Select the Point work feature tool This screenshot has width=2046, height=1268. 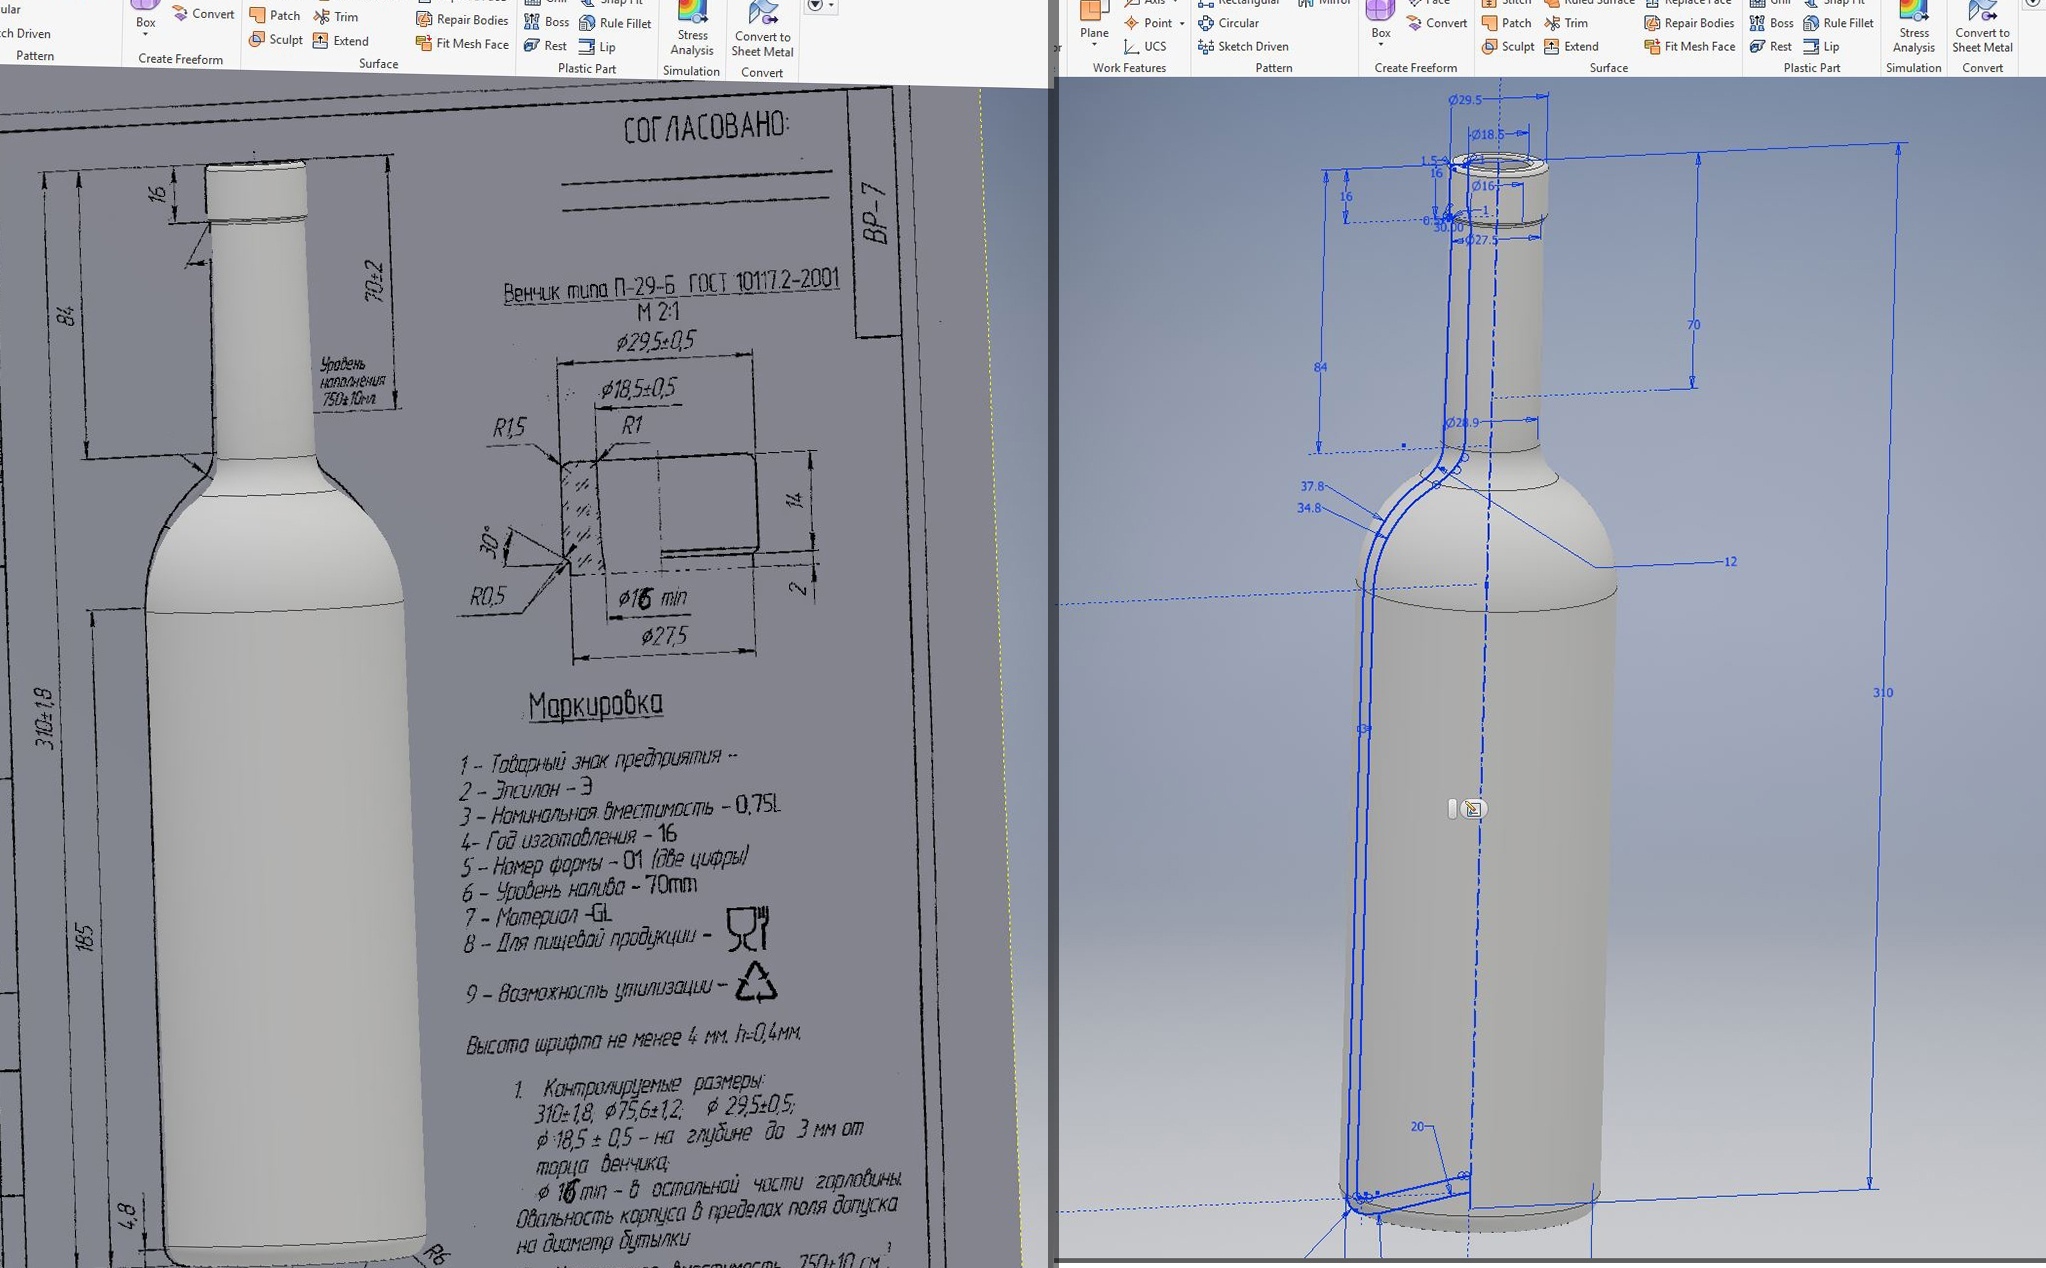click(1157, 23)
